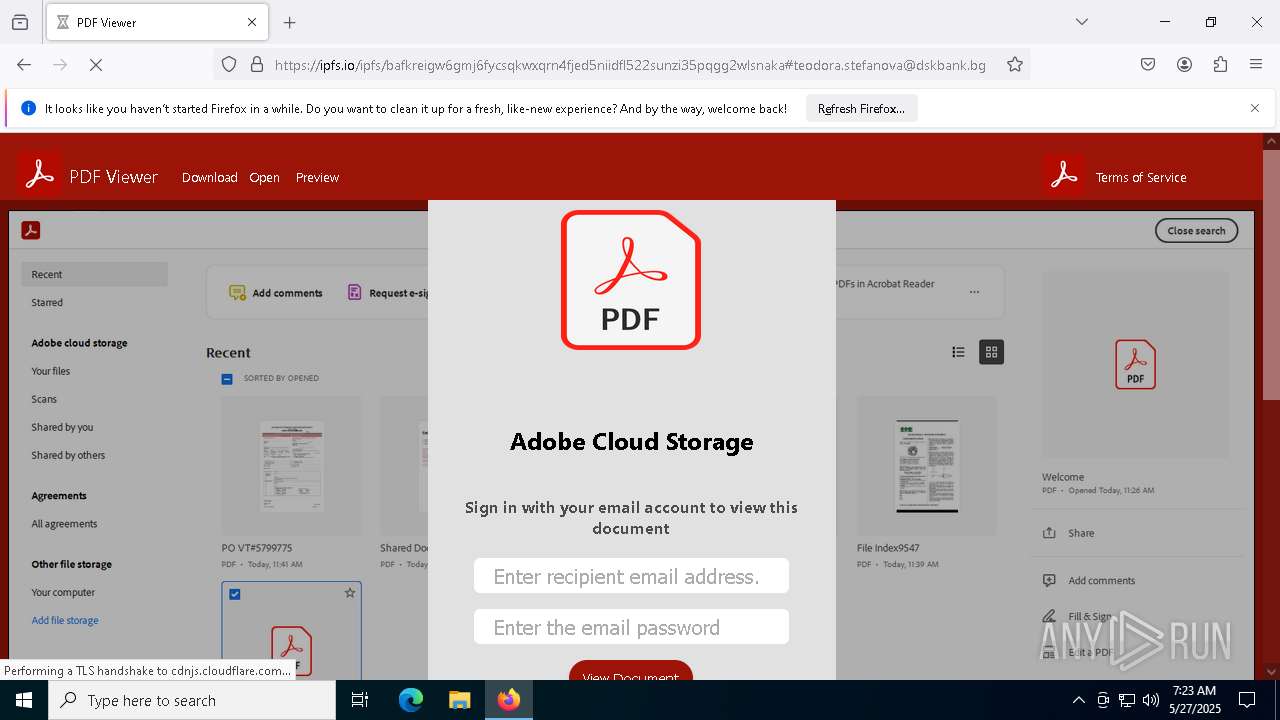Viewport: 1280px width, 720px height.
Task: Select the Open menu item
Action: (x=264, y=177)
